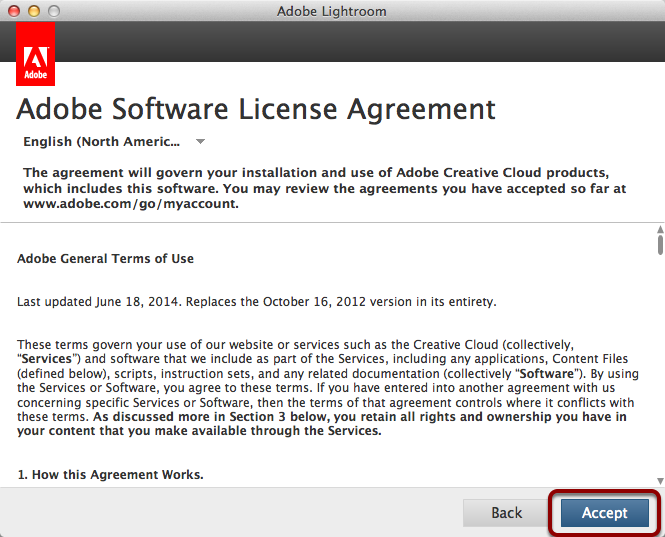This screenshot has width=665, height=537.
Task: Click the 'Last updated June 18, 2014' line
Action: tap(257, 302)
